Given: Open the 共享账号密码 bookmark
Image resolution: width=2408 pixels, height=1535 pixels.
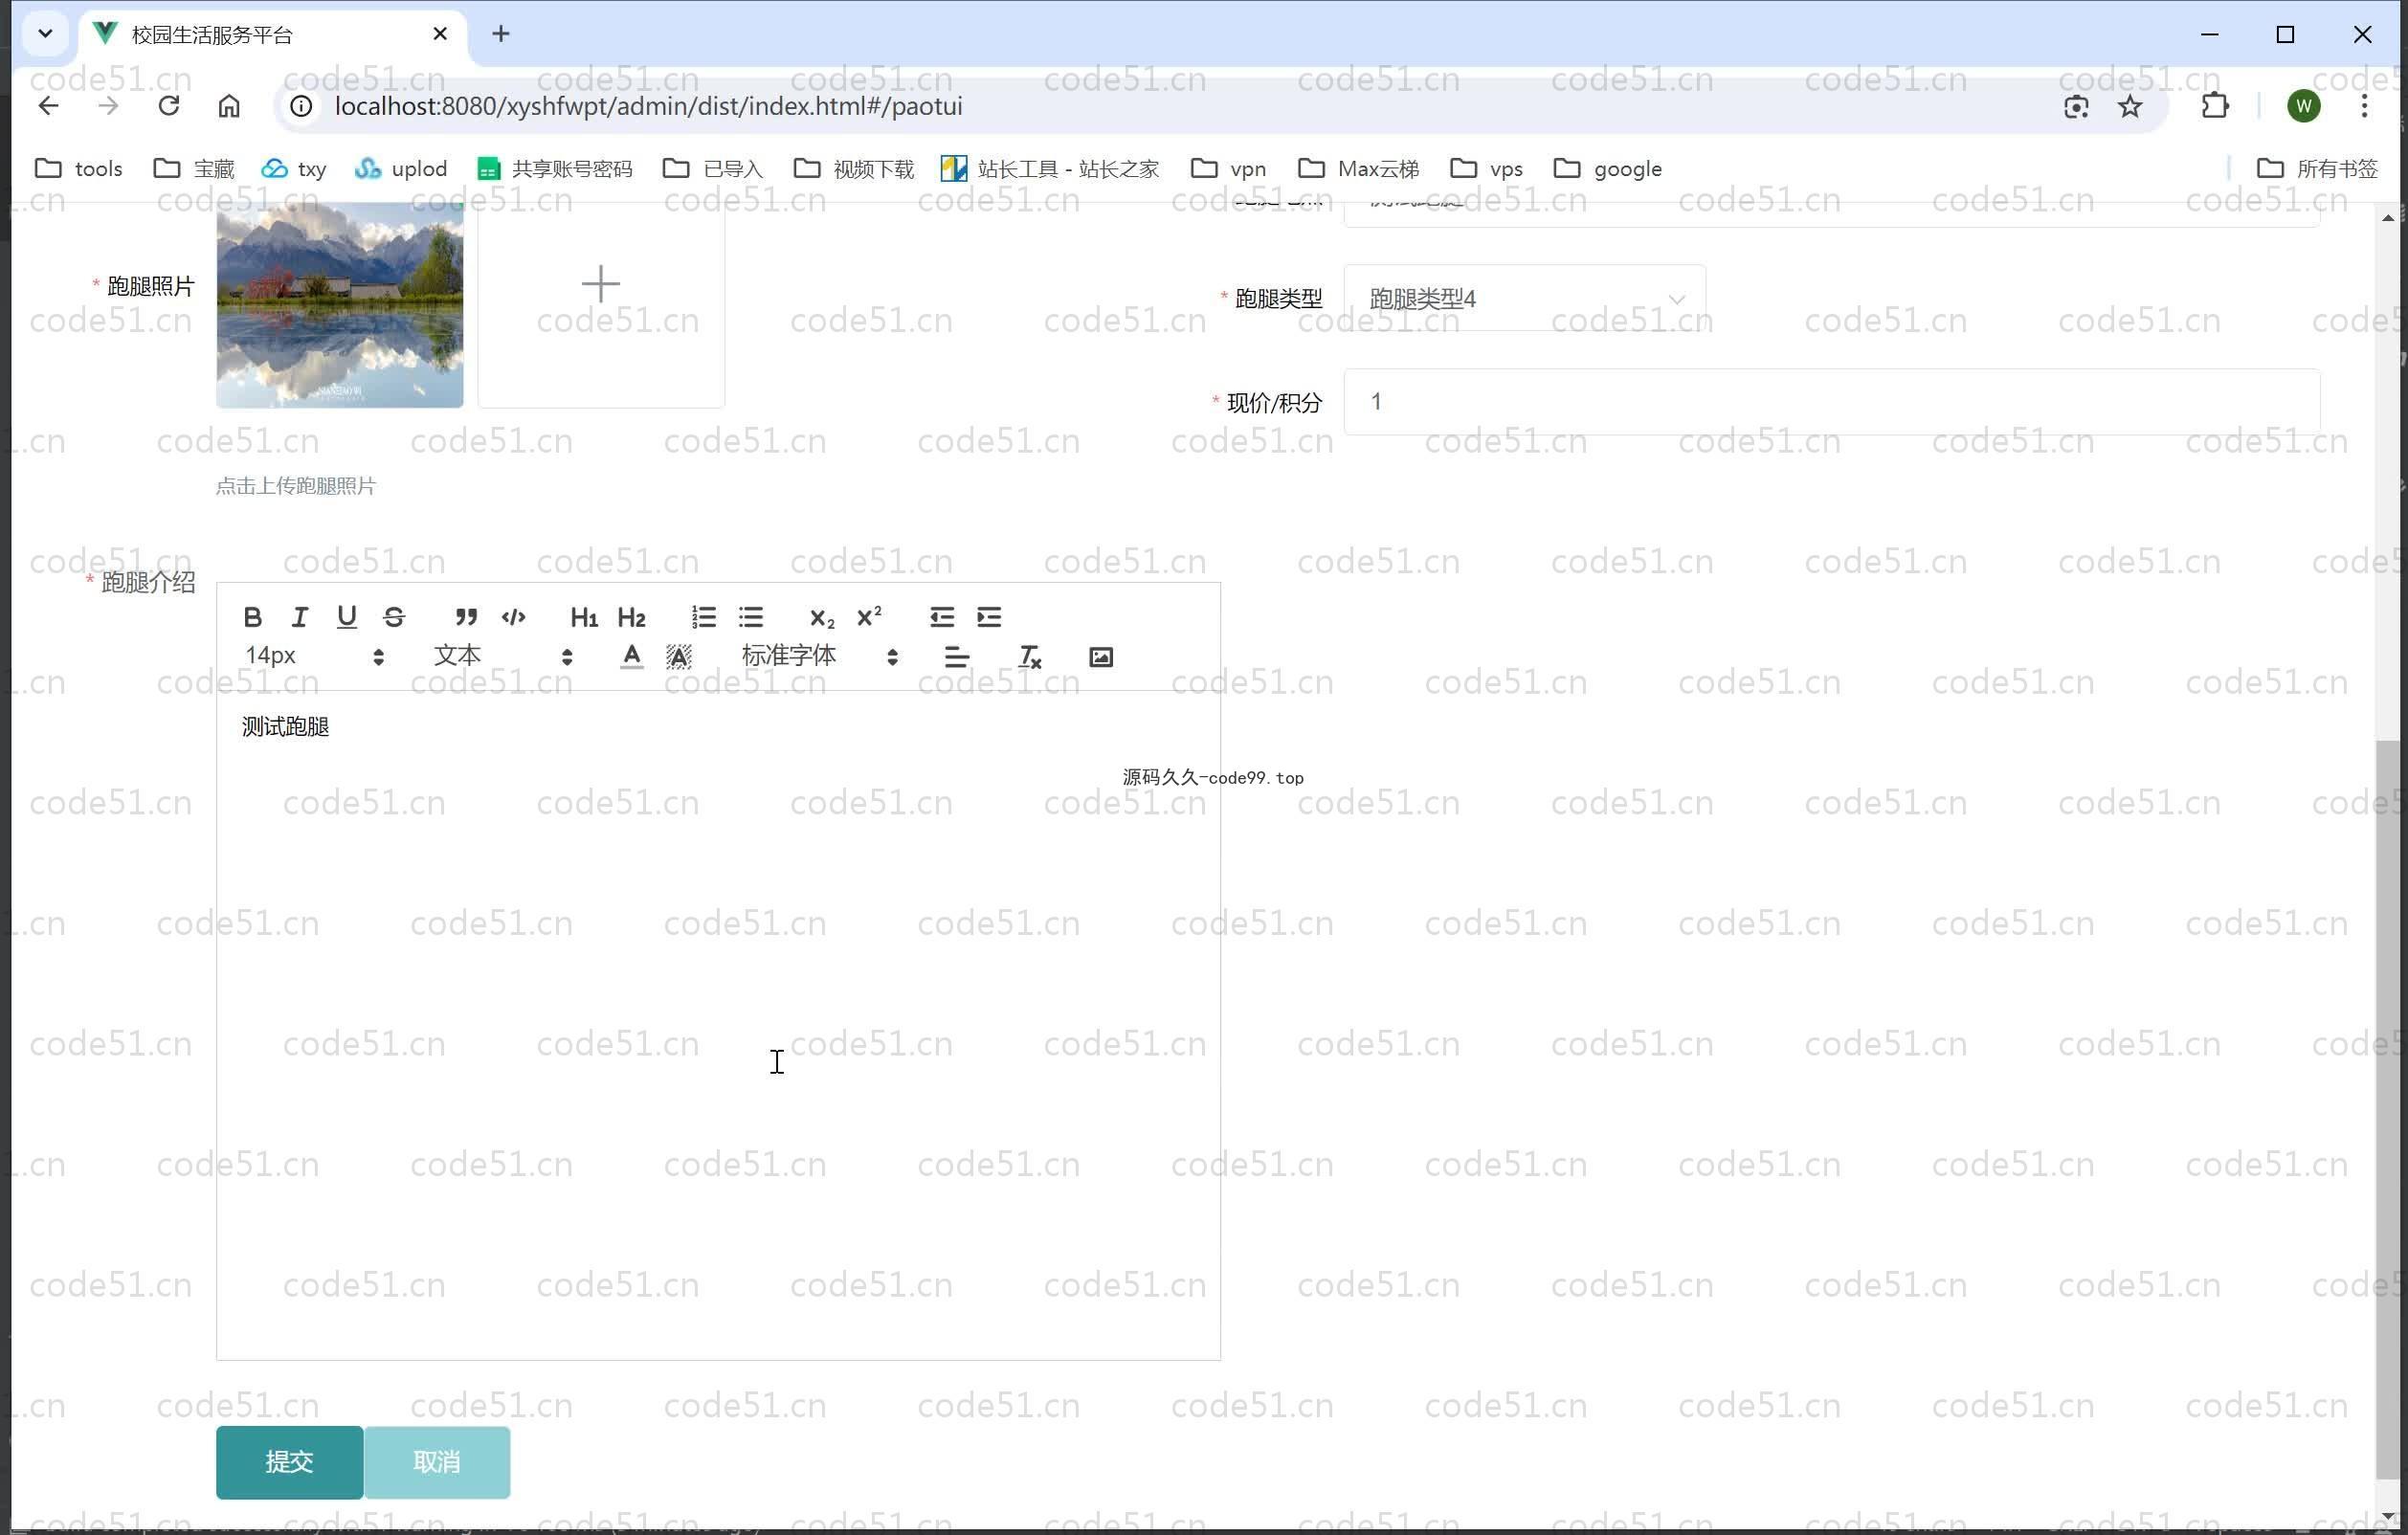Looking at the screenshot, I should (555, 169).
